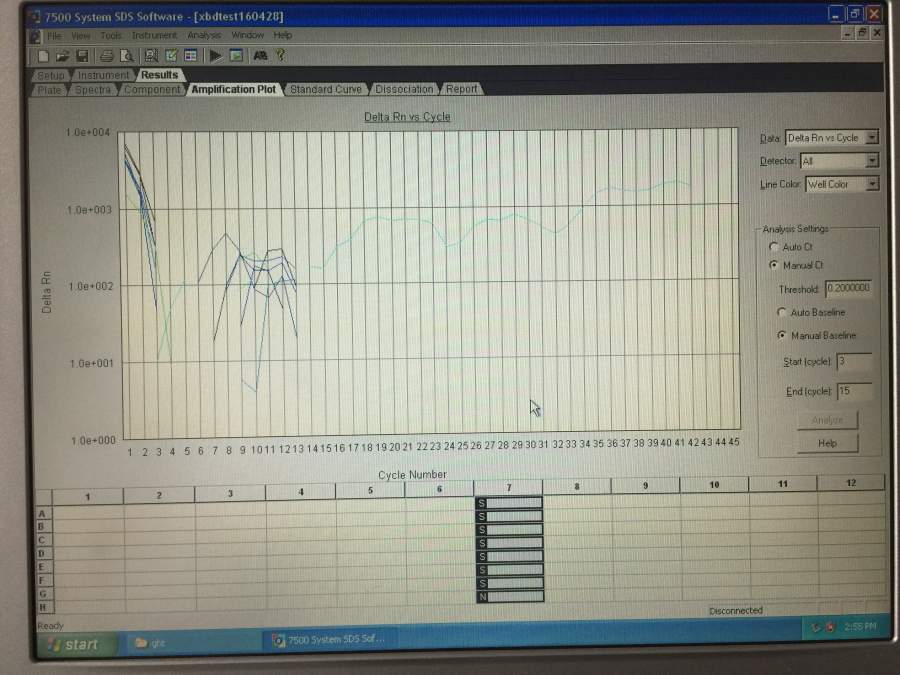Click column 1 header of the plate grid
This screenshot has height=675, width=900.
(88, 496)
